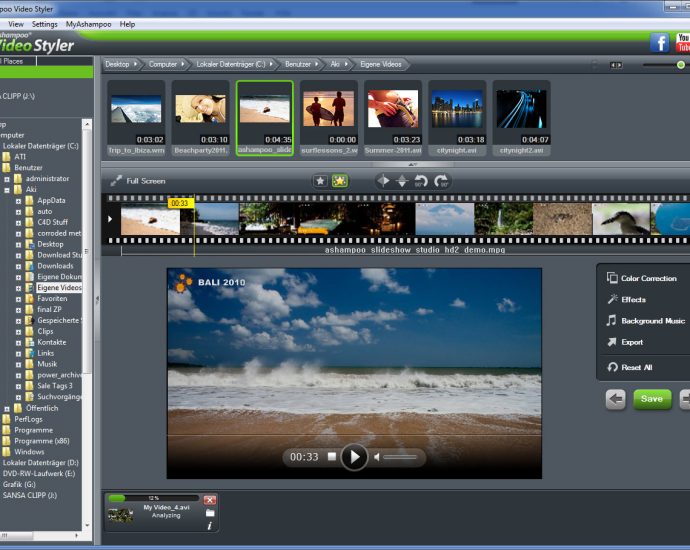Screen dimensions: 690x550
Task: Click the yellow 00:33 timeline marker
Action: 180,203
